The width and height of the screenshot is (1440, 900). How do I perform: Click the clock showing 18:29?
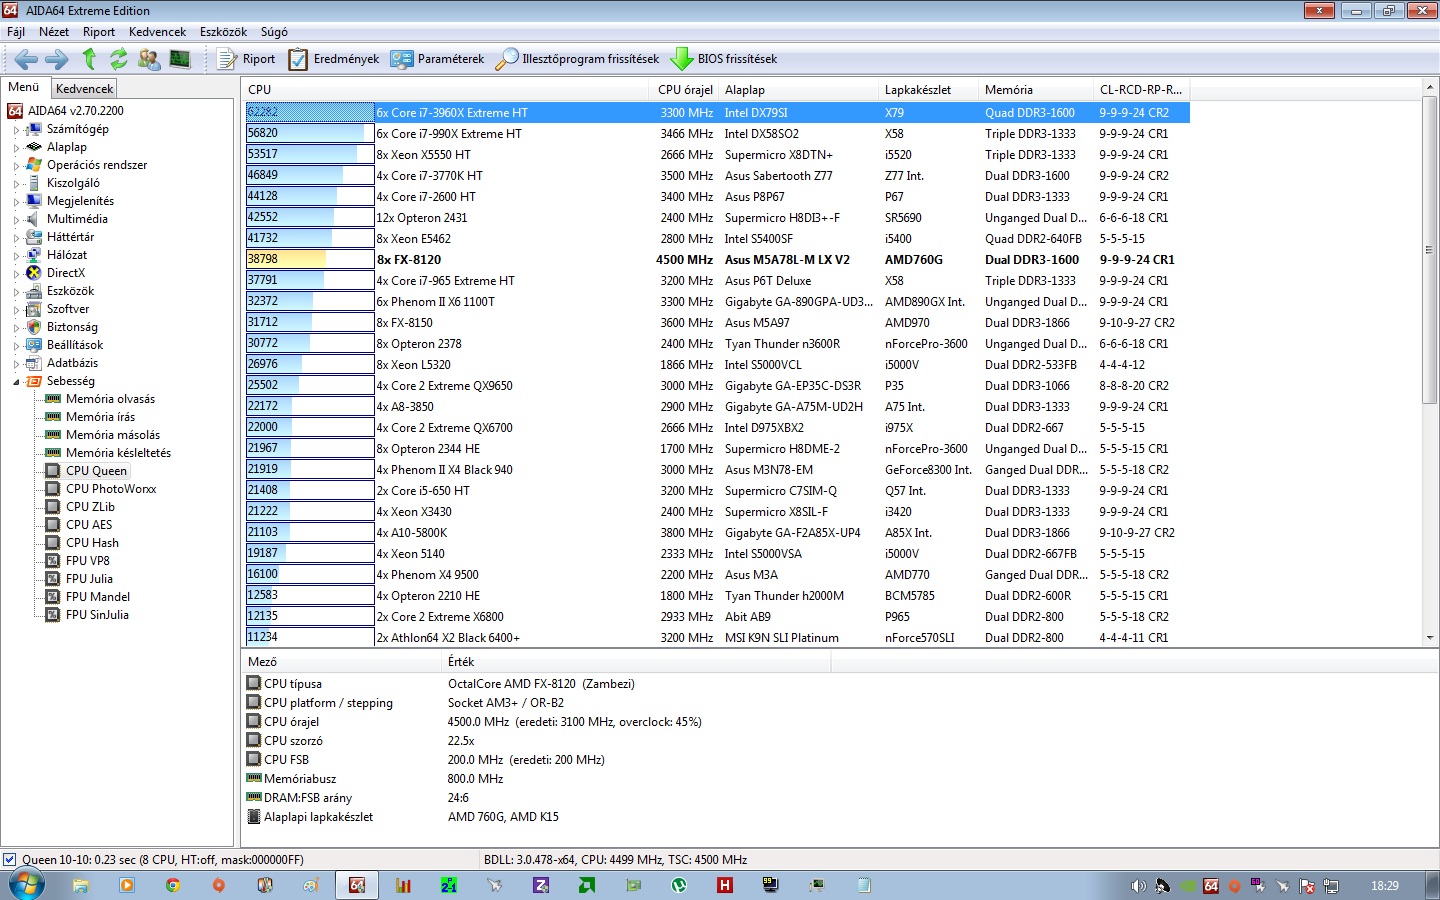point(1385,886)
